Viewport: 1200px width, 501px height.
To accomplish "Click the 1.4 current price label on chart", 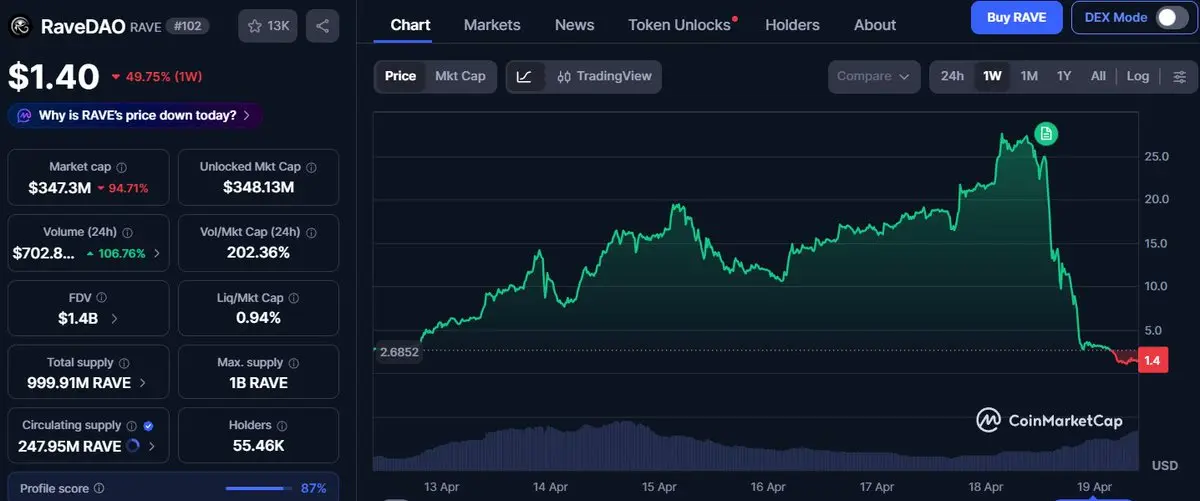I will coord(1151,361).
